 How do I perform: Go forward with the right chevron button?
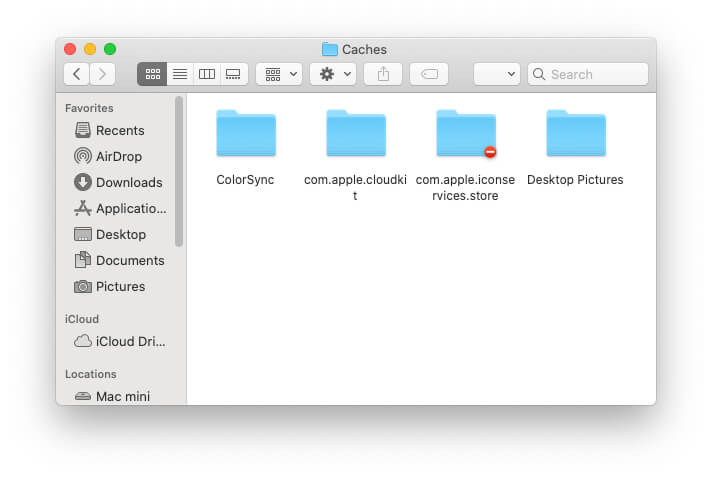tap(102, 74)
